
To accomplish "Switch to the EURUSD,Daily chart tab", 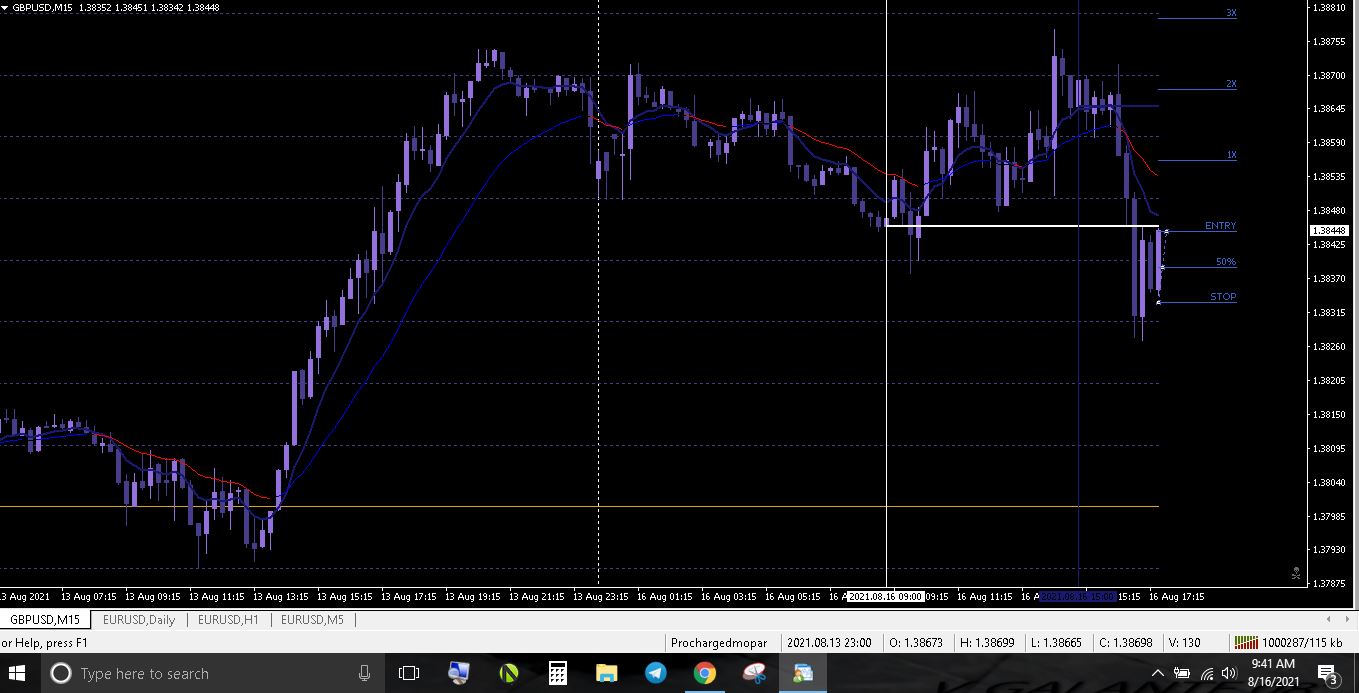I will (x=139, y=619).
